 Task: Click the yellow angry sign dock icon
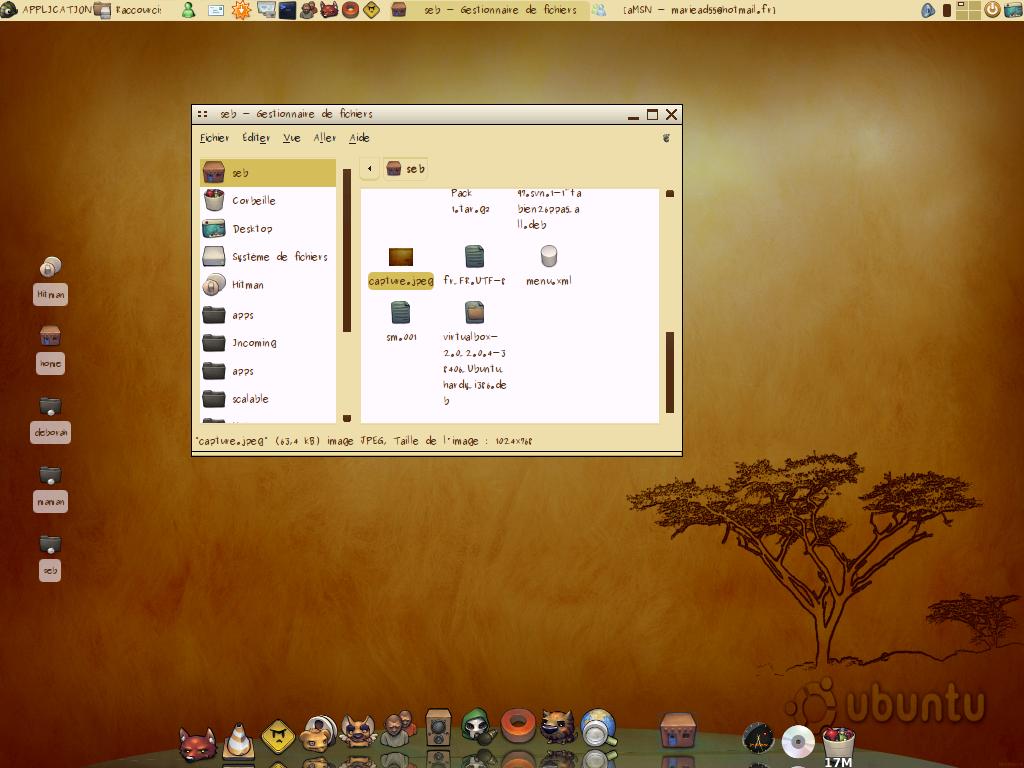[278, 736]
